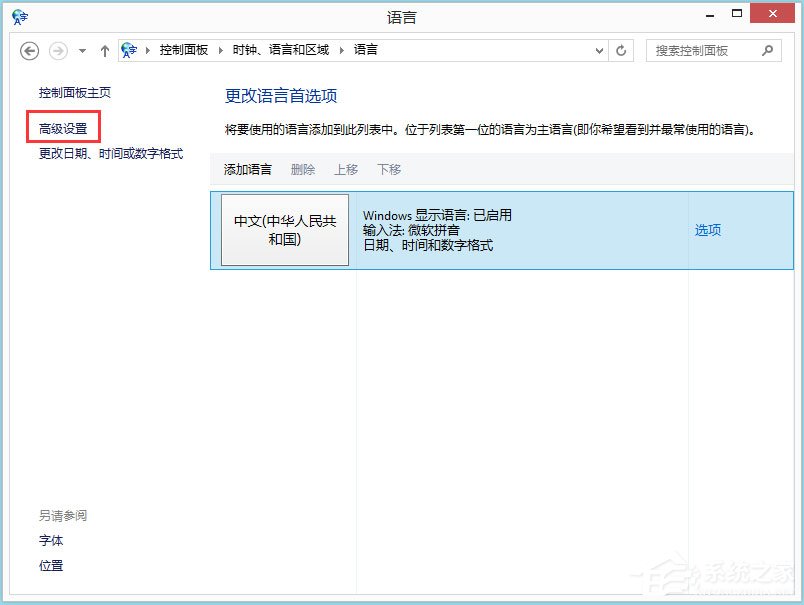Click the 下移 (Move down) command
Image resolution: width=804 pixels, height=605 pixels.
[389, 169]
